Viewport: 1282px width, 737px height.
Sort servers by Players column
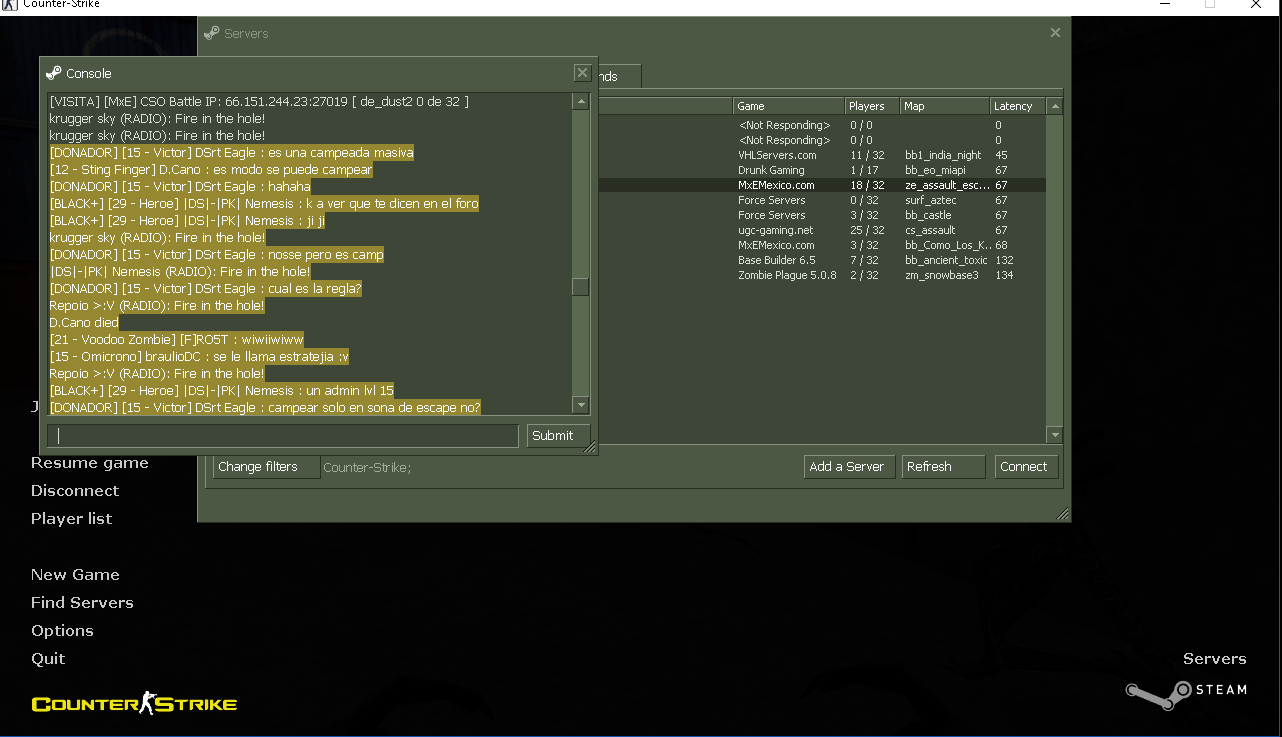click(x=872, y=106)
